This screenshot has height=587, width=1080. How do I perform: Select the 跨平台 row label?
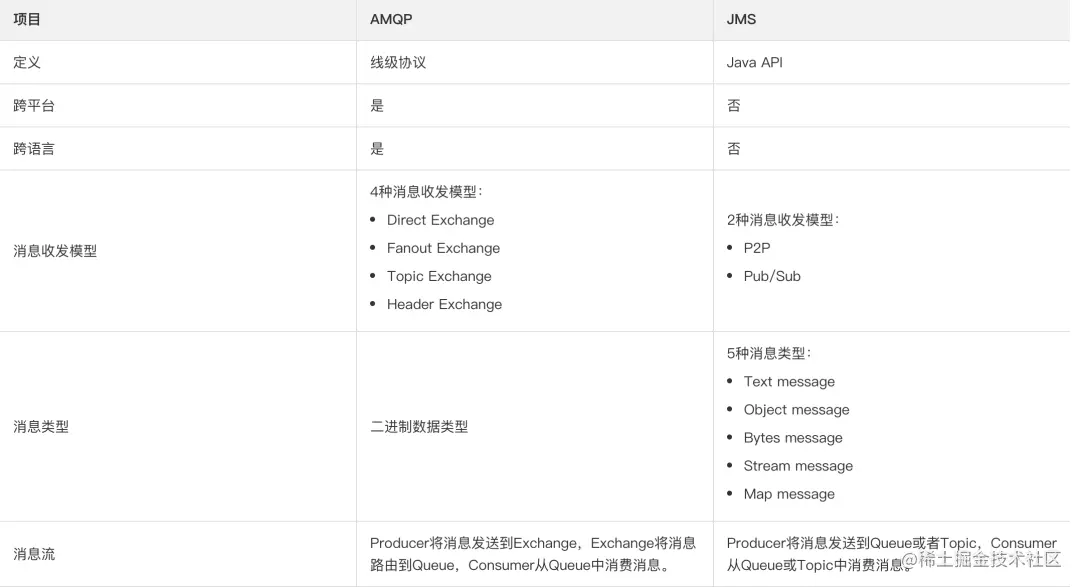point(34,105)
